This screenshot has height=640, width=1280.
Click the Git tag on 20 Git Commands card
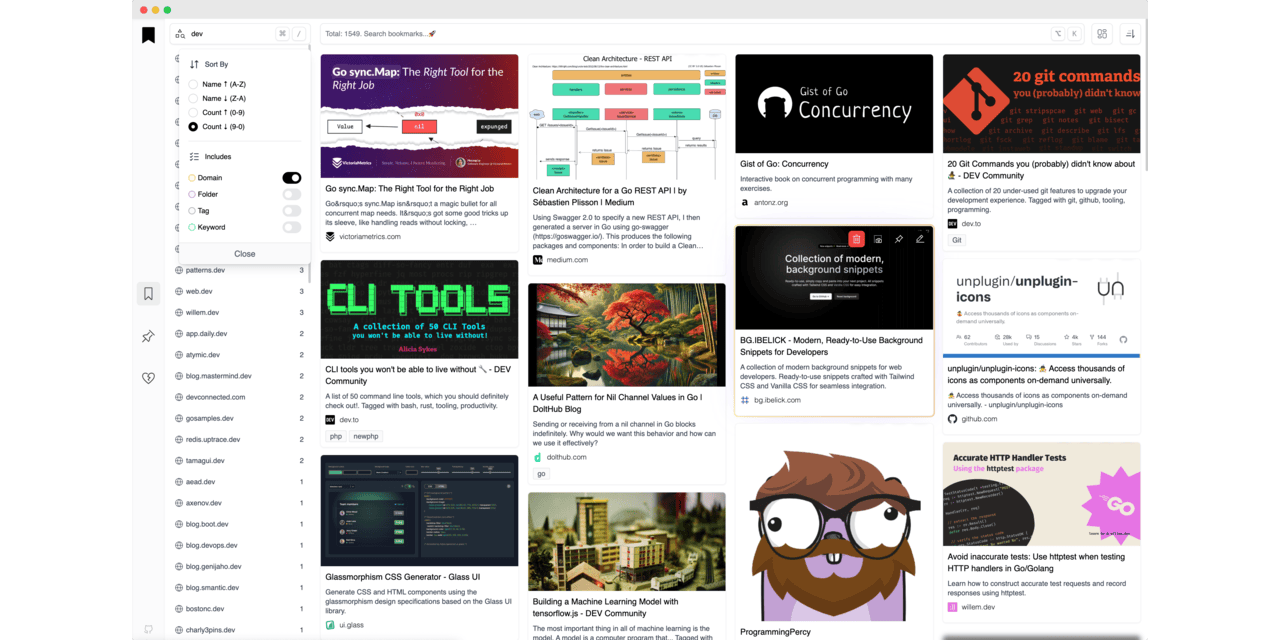coord(957,240)
